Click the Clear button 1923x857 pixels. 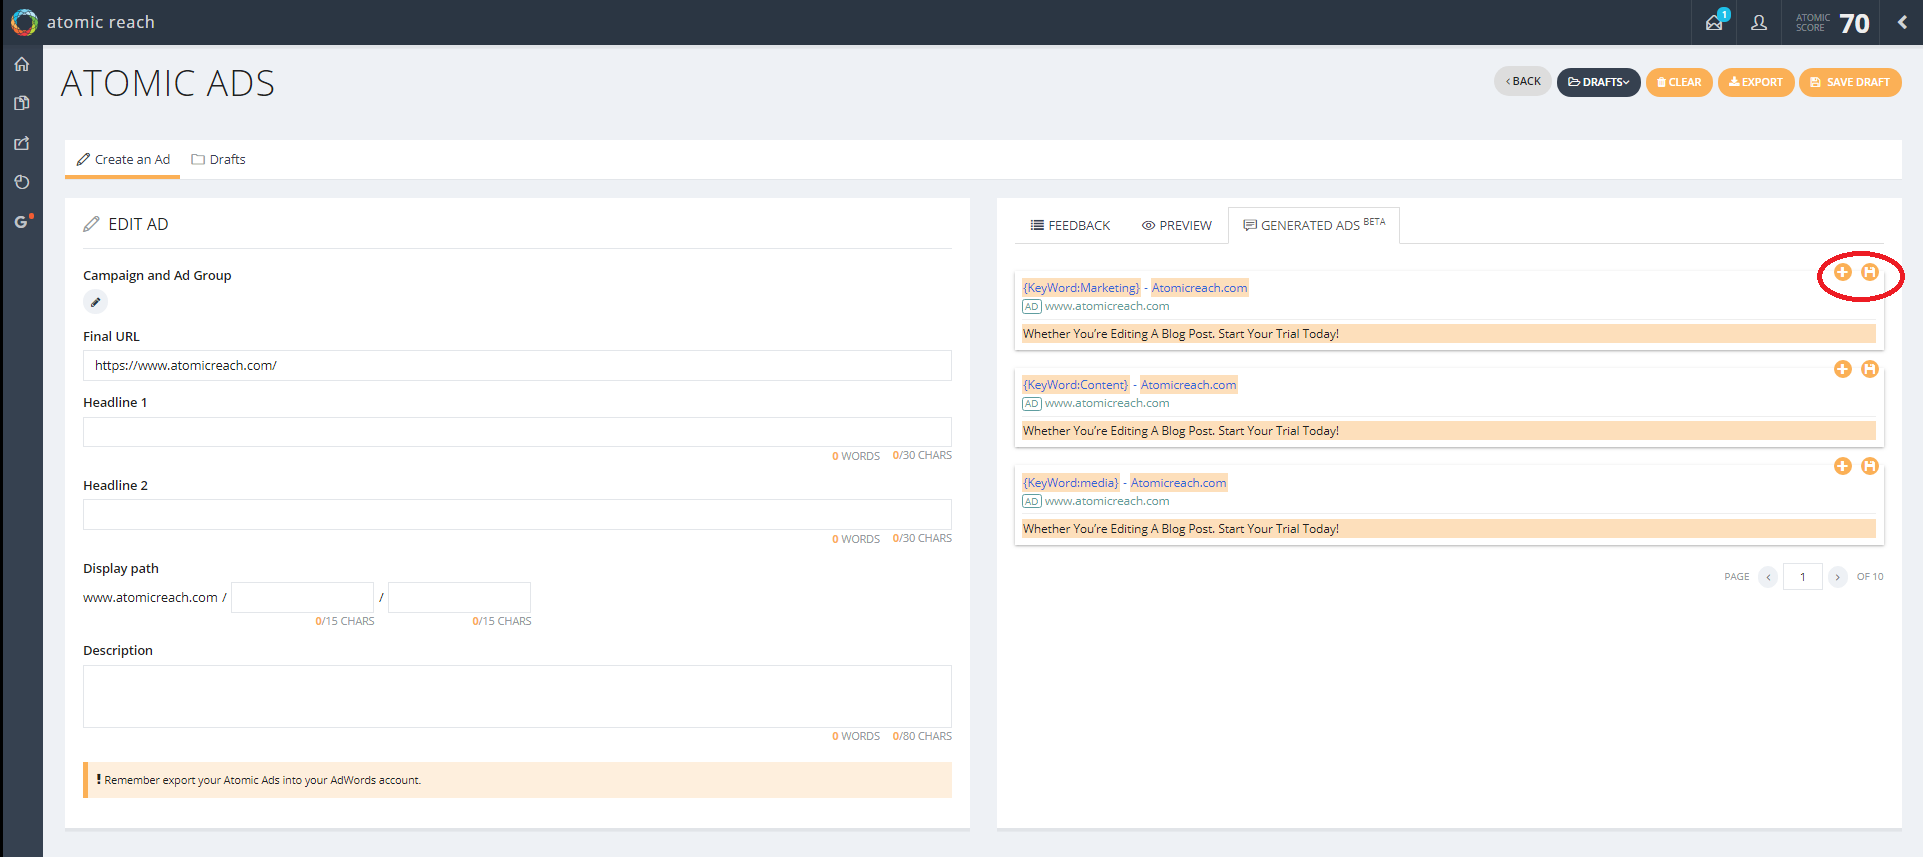click(1679, 82)
